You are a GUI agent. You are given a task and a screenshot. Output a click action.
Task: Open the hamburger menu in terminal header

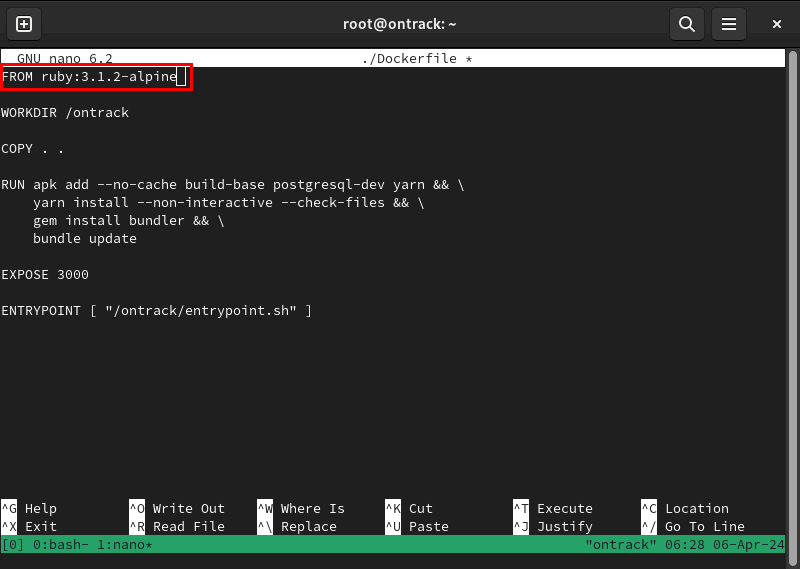point(729,24)
